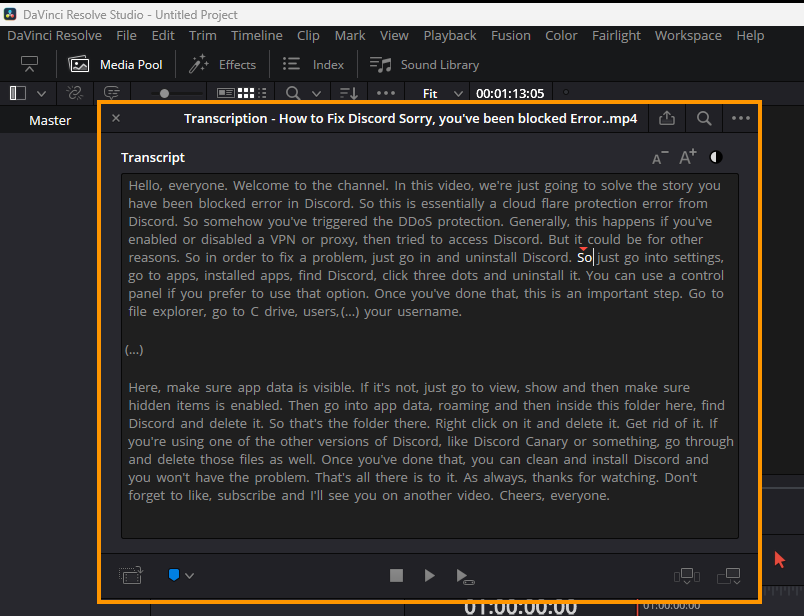This screenshot has height=616, width=804.
Task: Open the sort order icon
Action: point(349,93)
